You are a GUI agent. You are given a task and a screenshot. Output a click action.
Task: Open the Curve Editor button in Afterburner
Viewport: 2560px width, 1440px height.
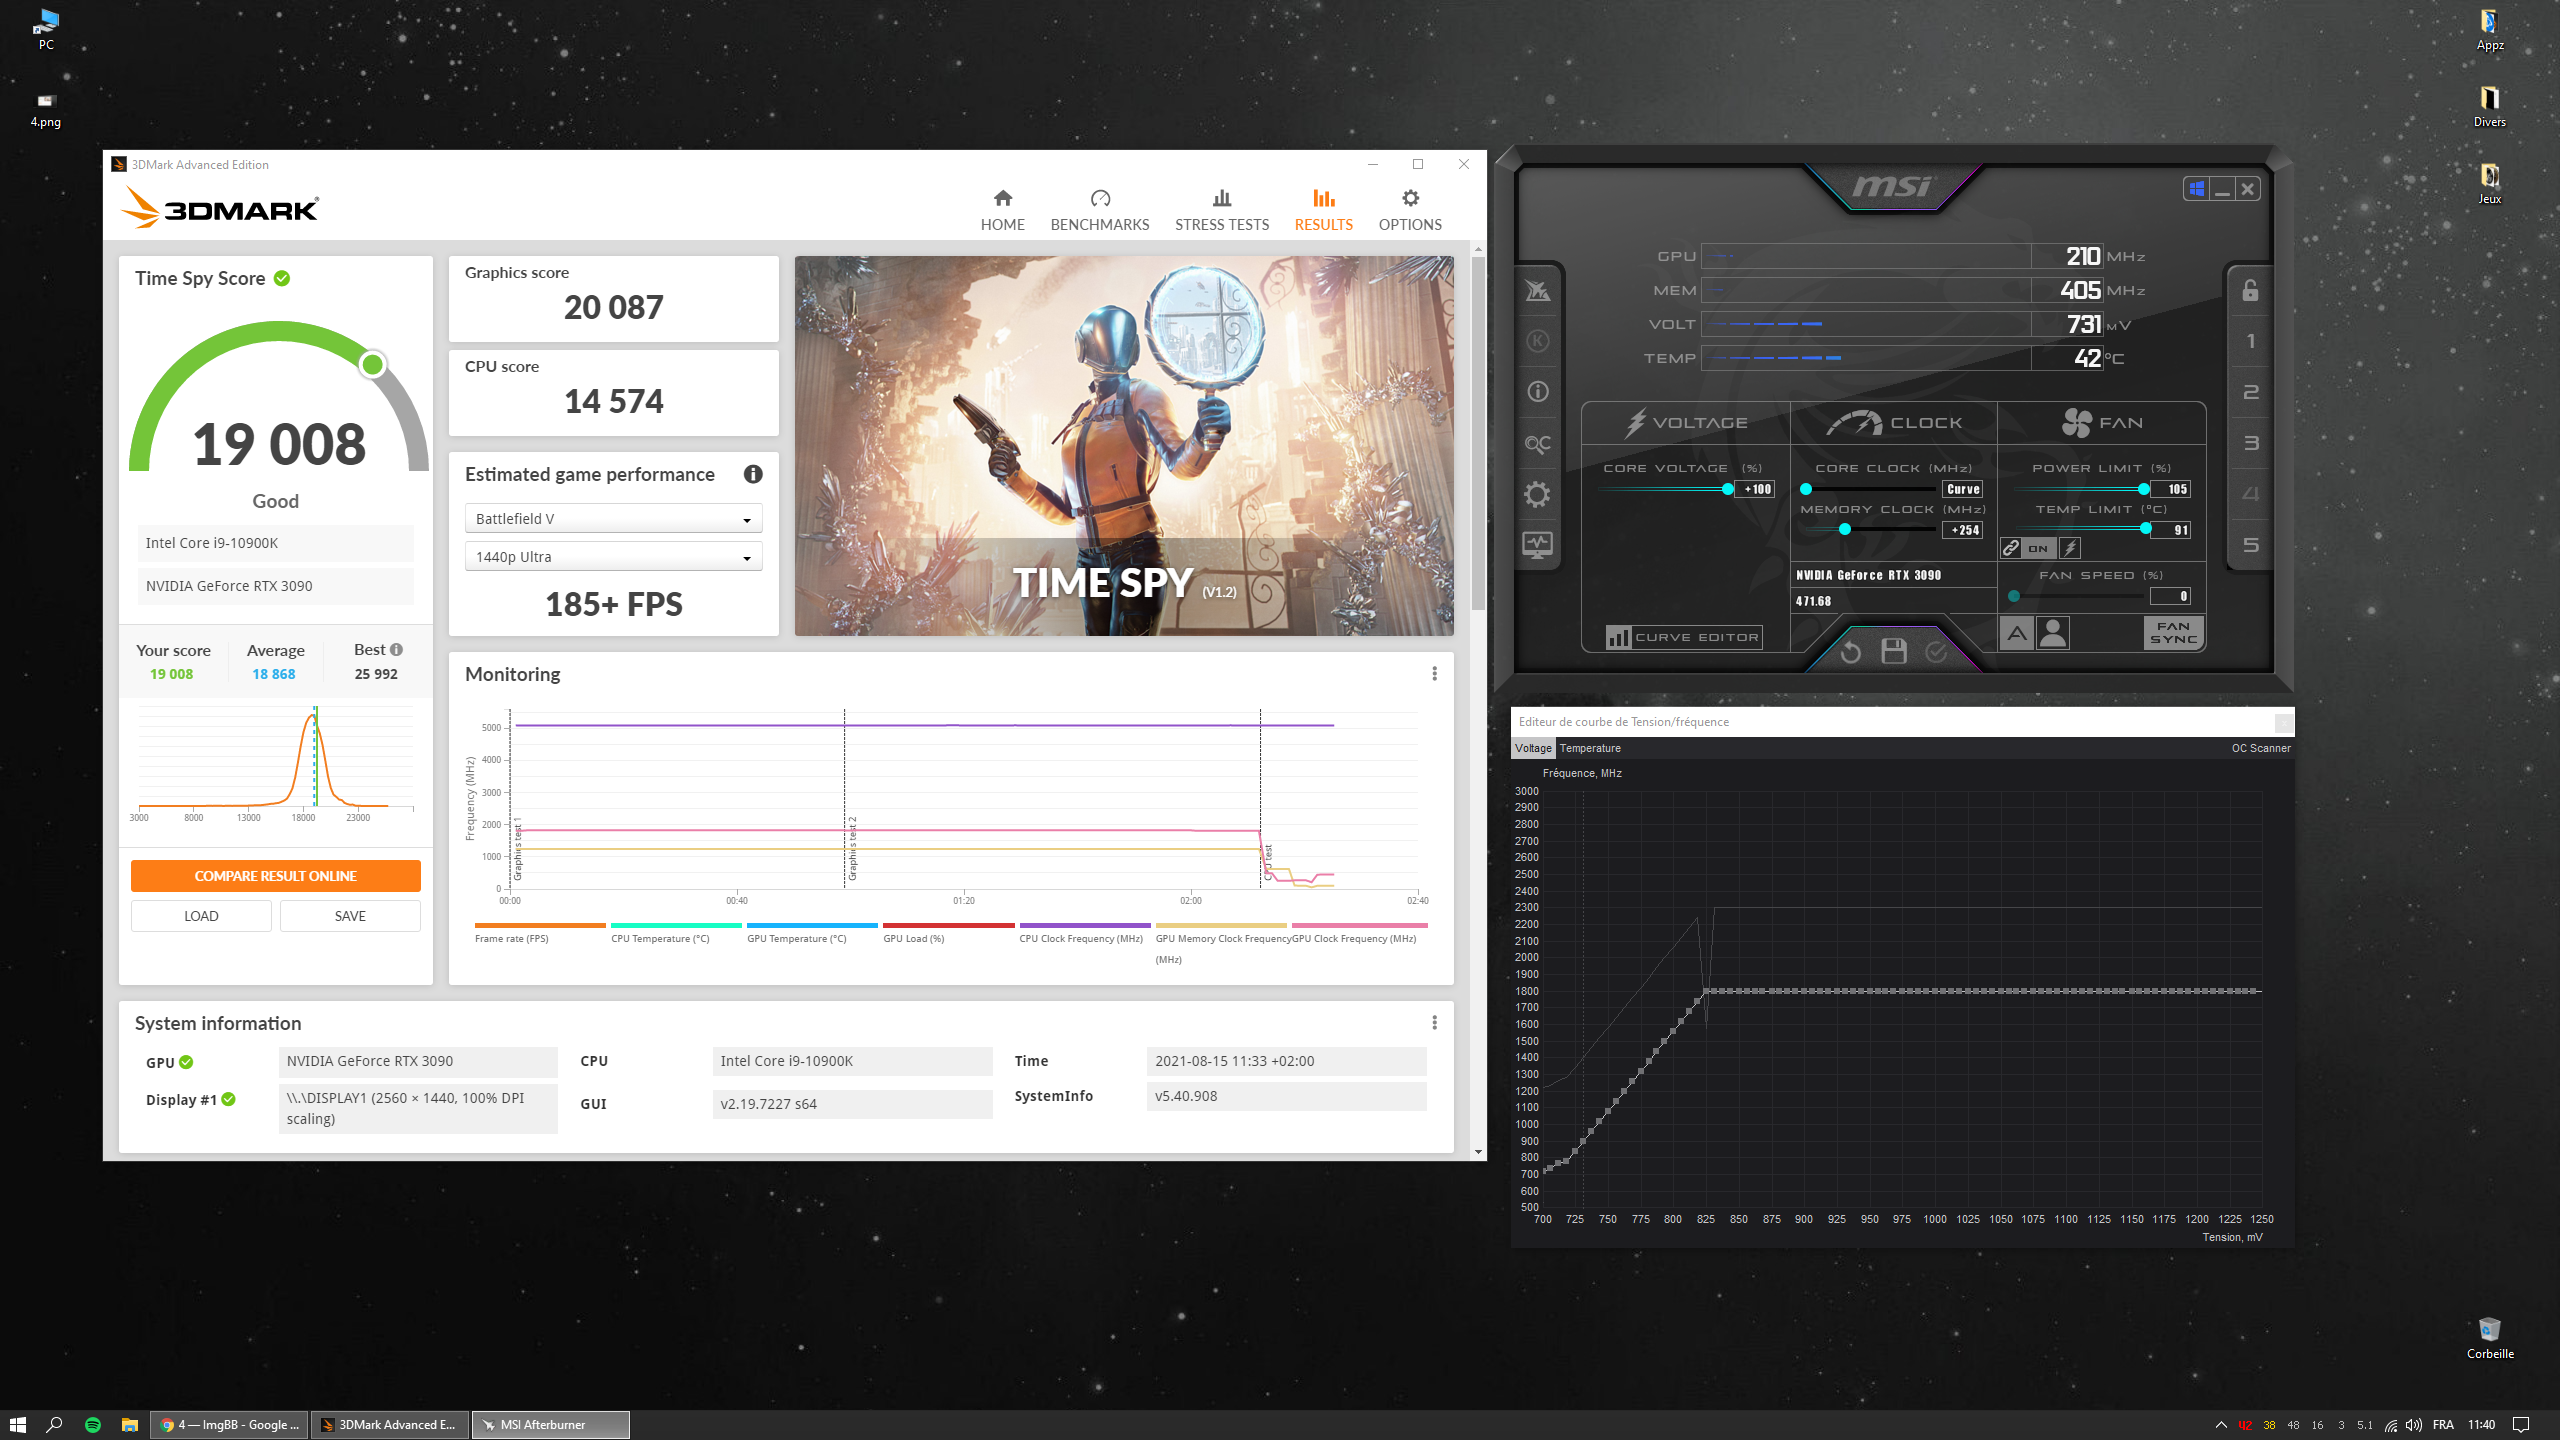[x=1684, y=637]
